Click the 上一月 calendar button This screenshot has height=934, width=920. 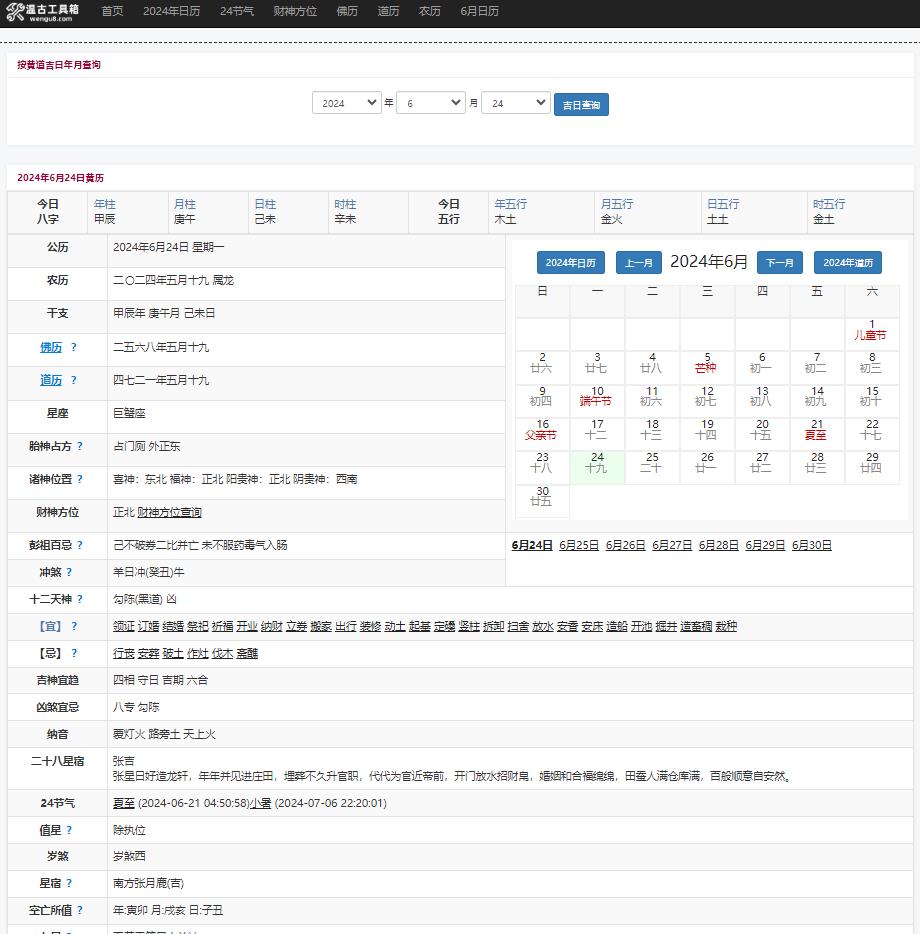point(638,263)
